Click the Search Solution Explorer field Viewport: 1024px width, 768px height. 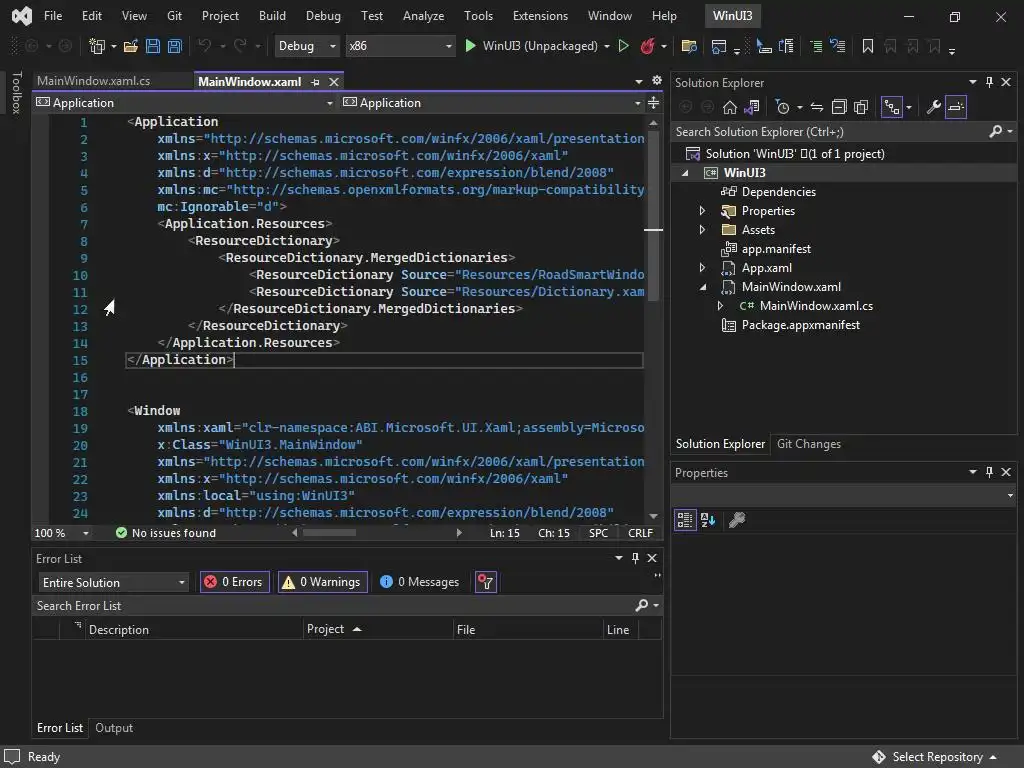click(831, 132)
